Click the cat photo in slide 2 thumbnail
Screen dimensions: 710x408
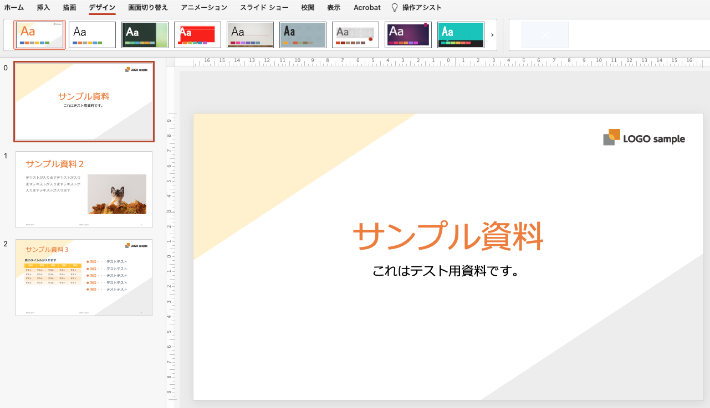[117, 194]
